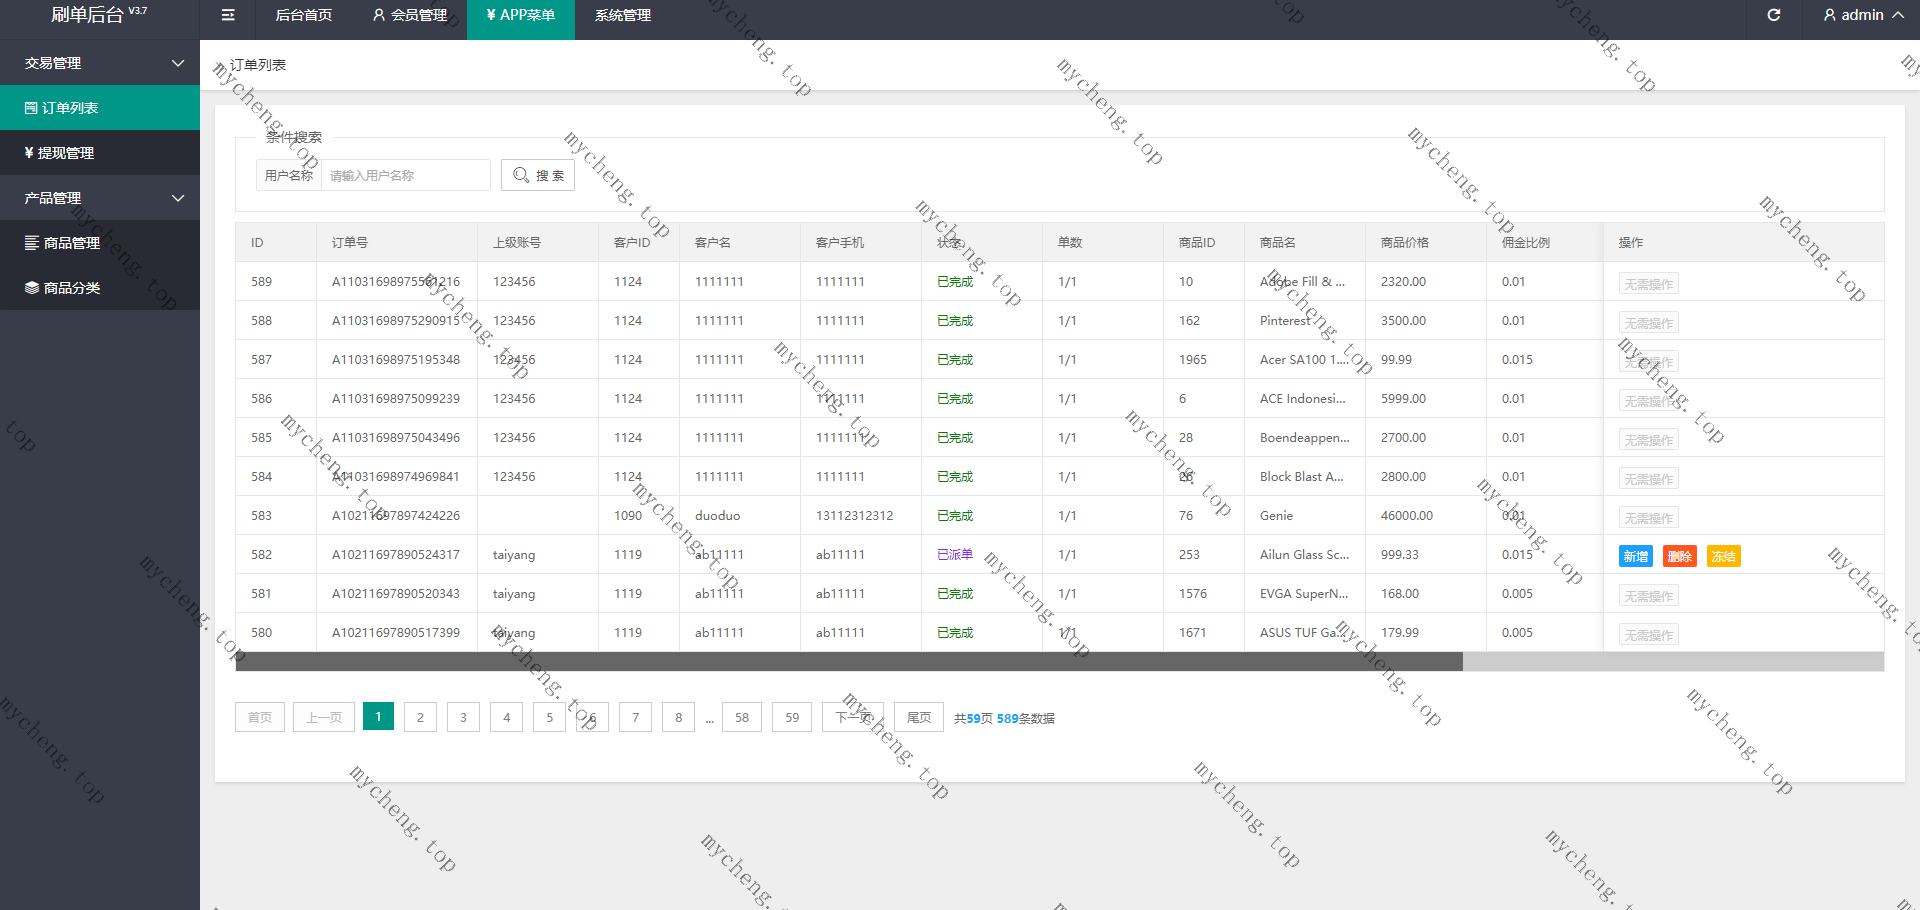Click product ID 1965
Screen dimensions: 1920x910
[1193, 360]
